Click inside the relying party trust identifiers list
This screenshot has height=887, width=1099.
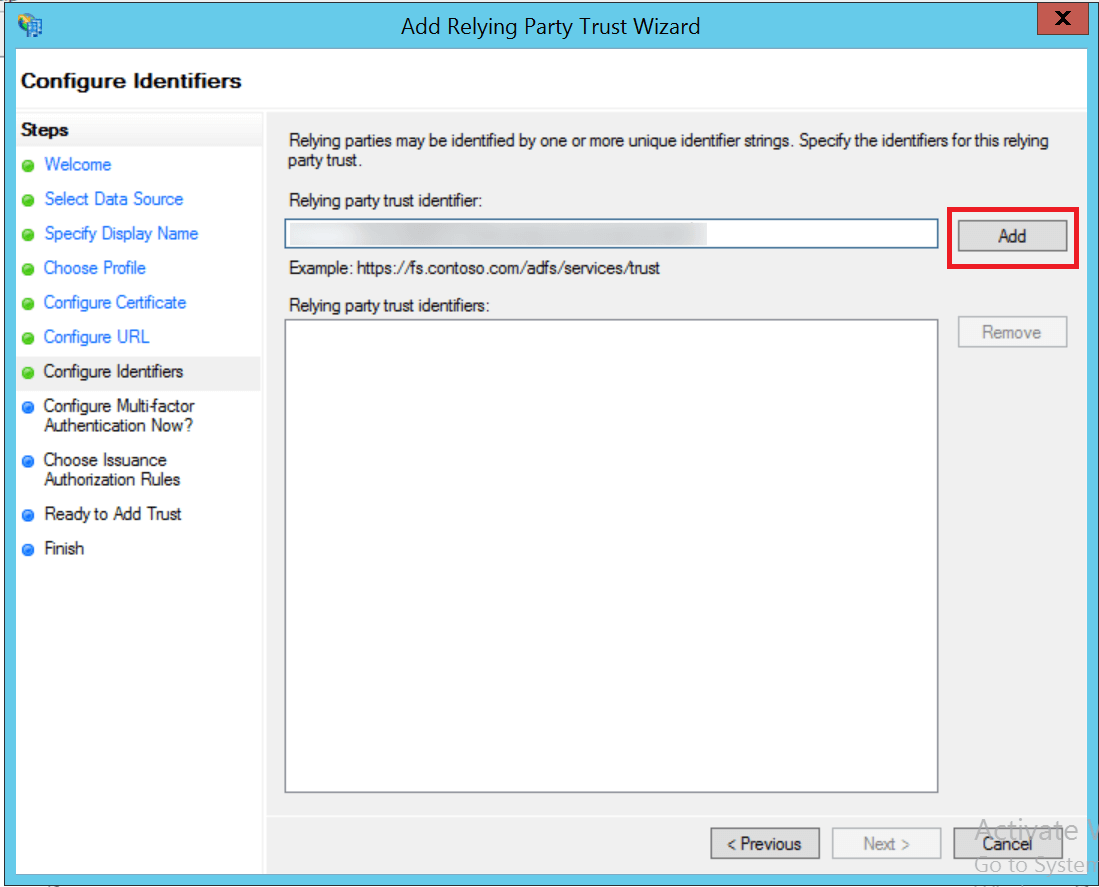point(611,556)
